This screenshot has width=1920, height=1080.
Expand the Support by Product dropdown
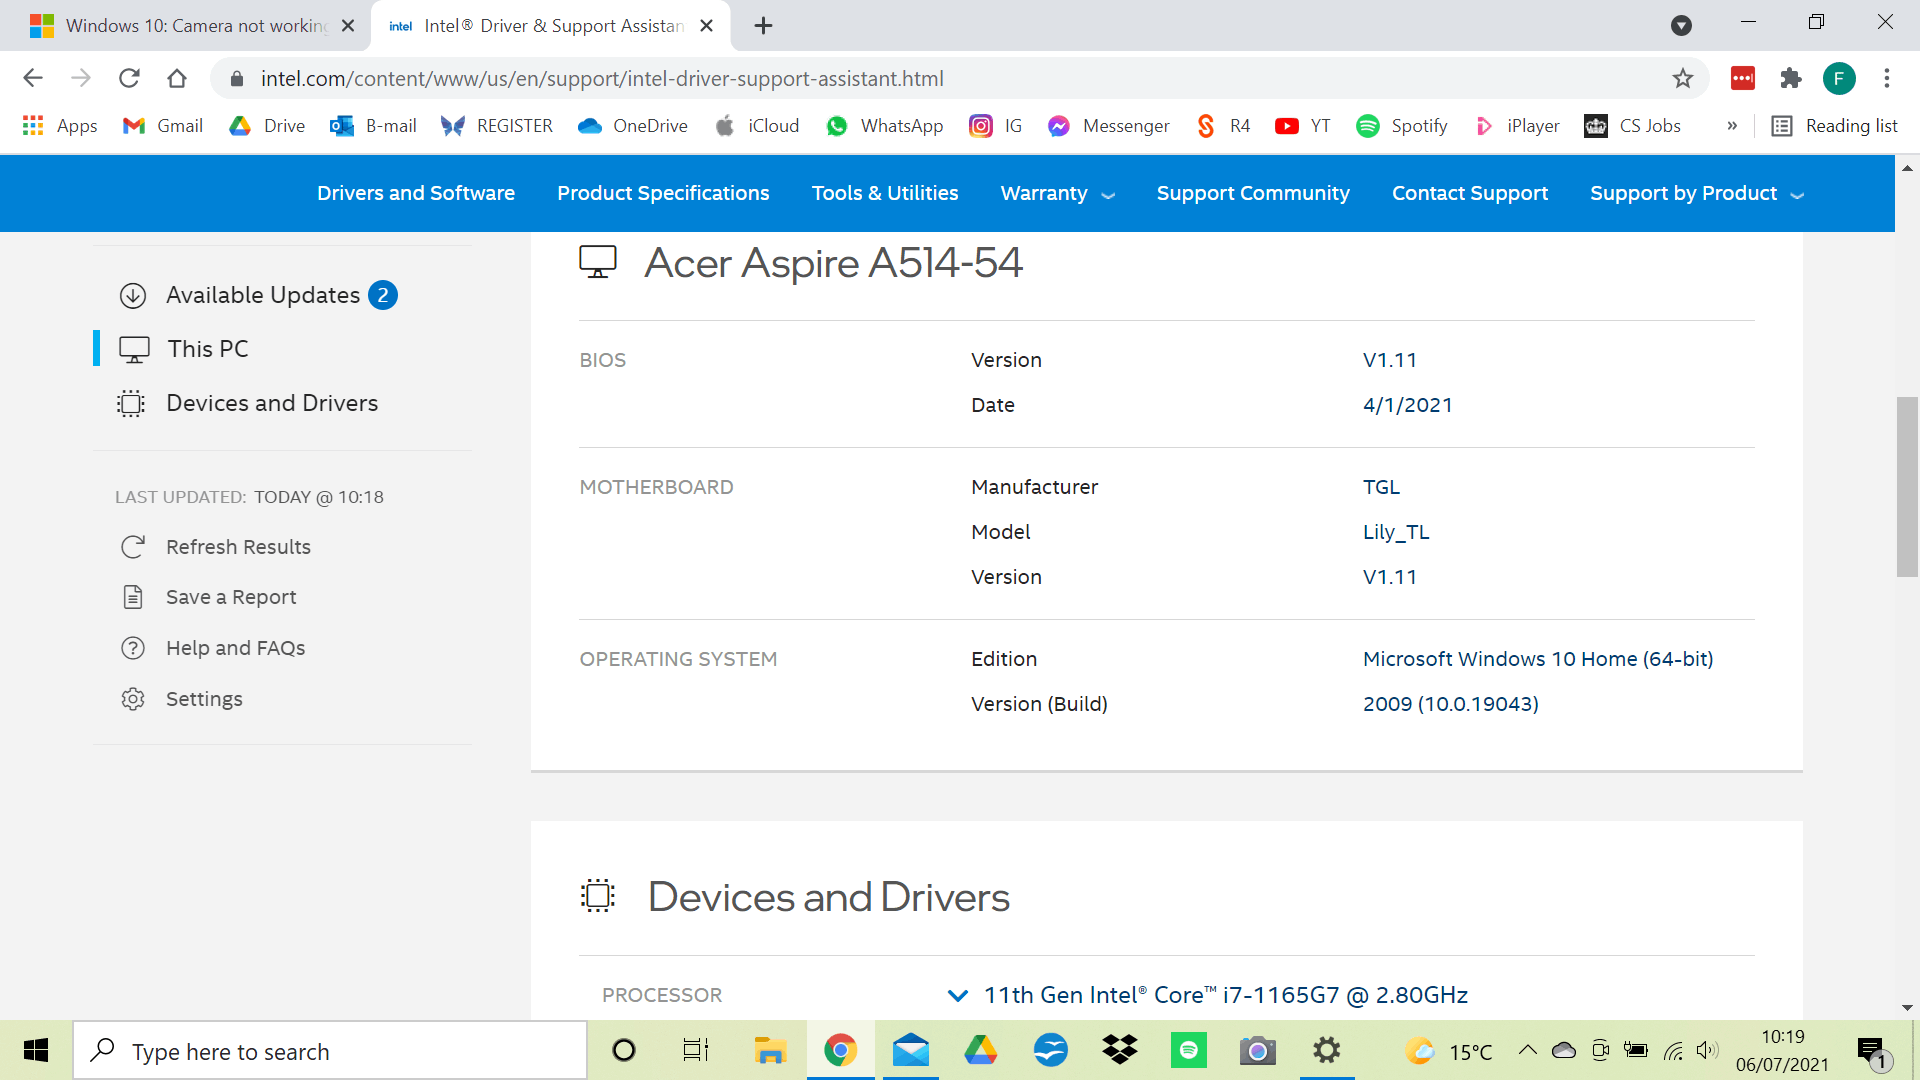[1696, 193]
